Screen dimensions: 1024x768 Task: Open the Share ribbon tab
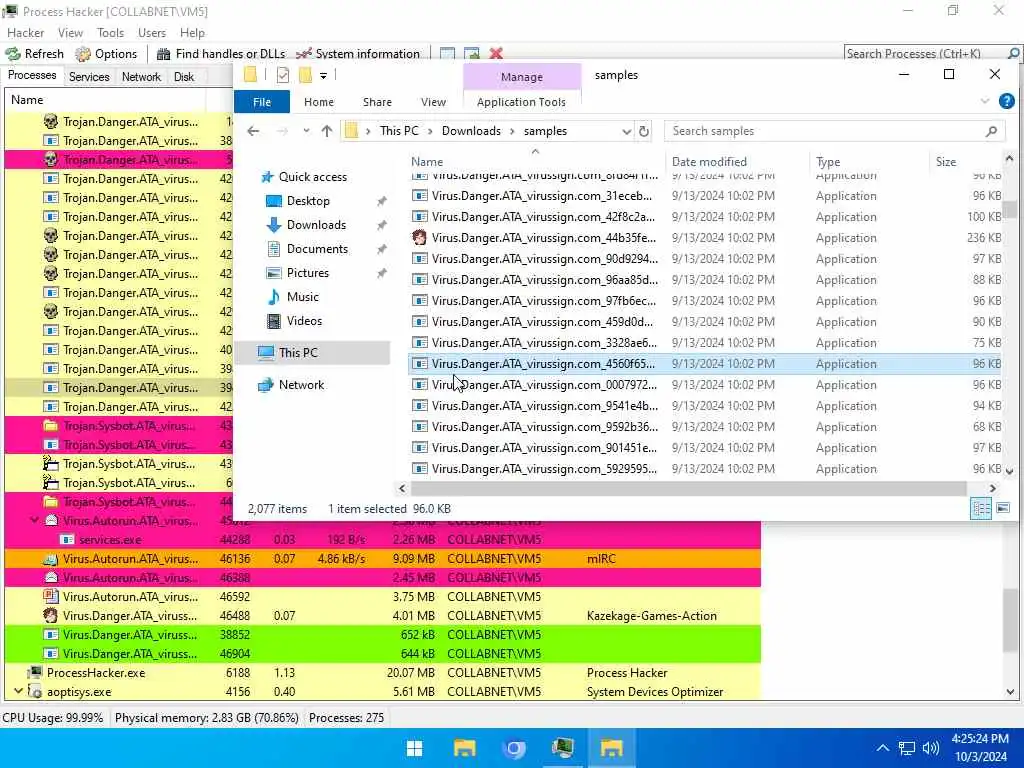coord(377,102)
